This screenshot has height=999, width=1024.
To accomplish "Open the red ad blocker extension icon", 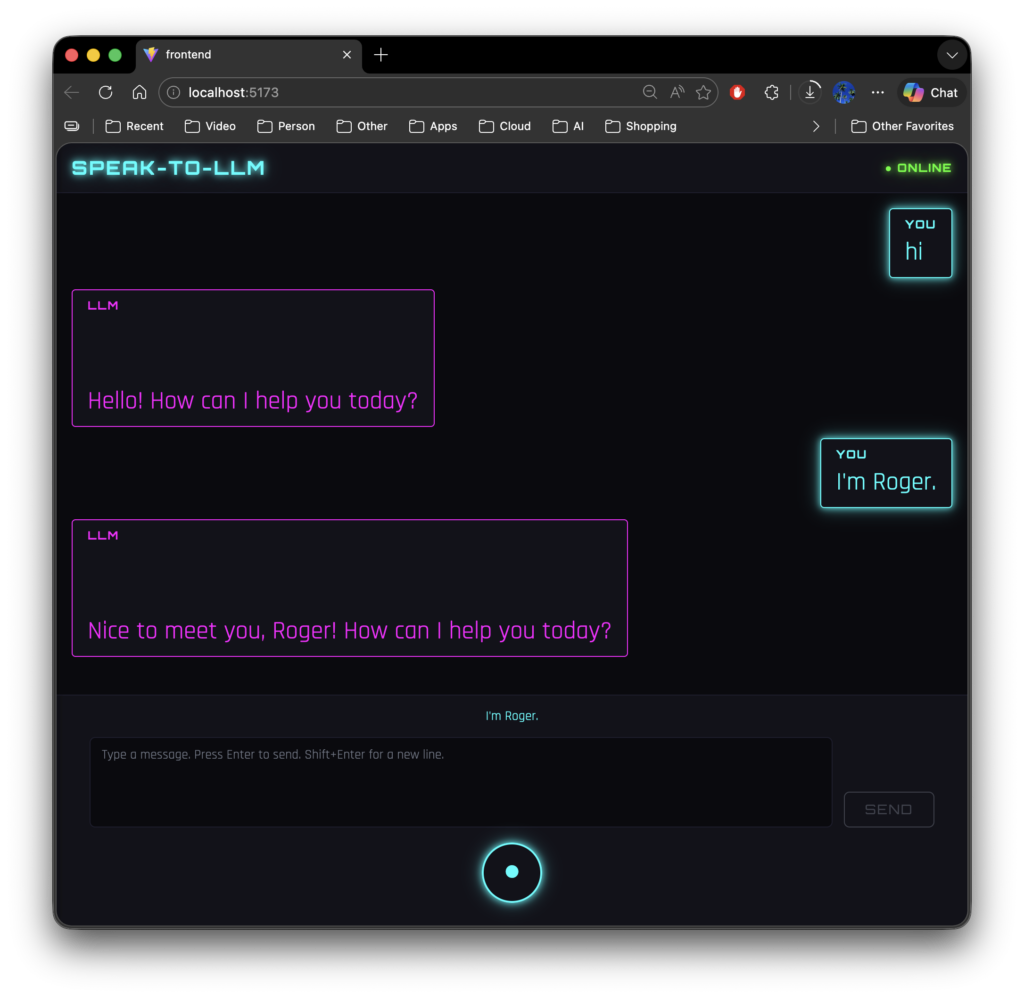I will (x=737, y=92).
